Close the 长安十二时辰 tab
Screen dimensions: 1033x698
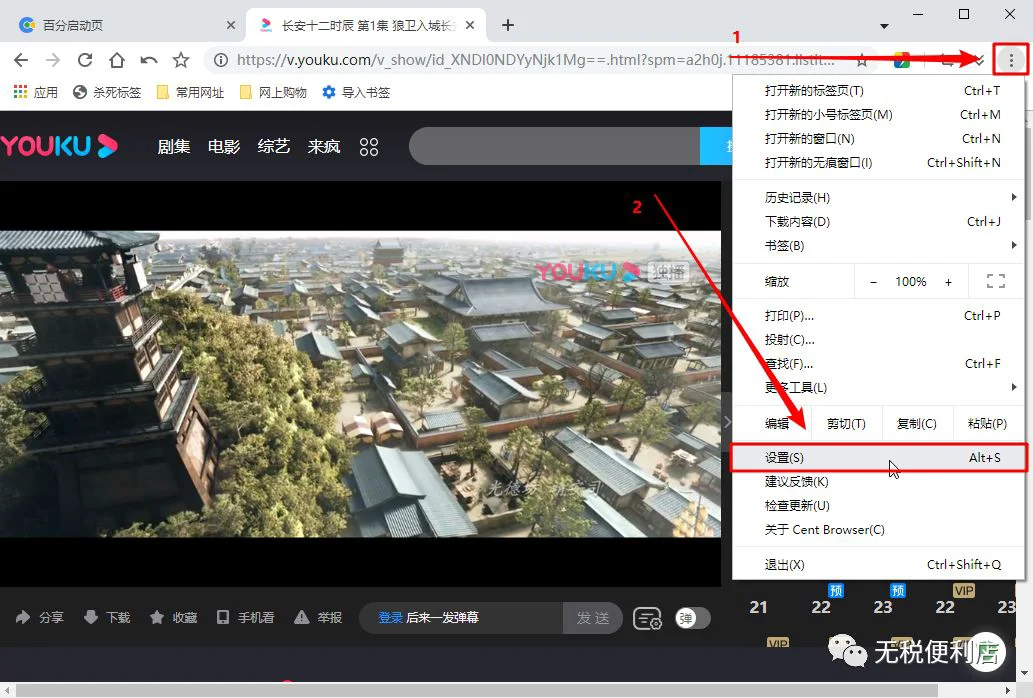[x=470, y=25]
